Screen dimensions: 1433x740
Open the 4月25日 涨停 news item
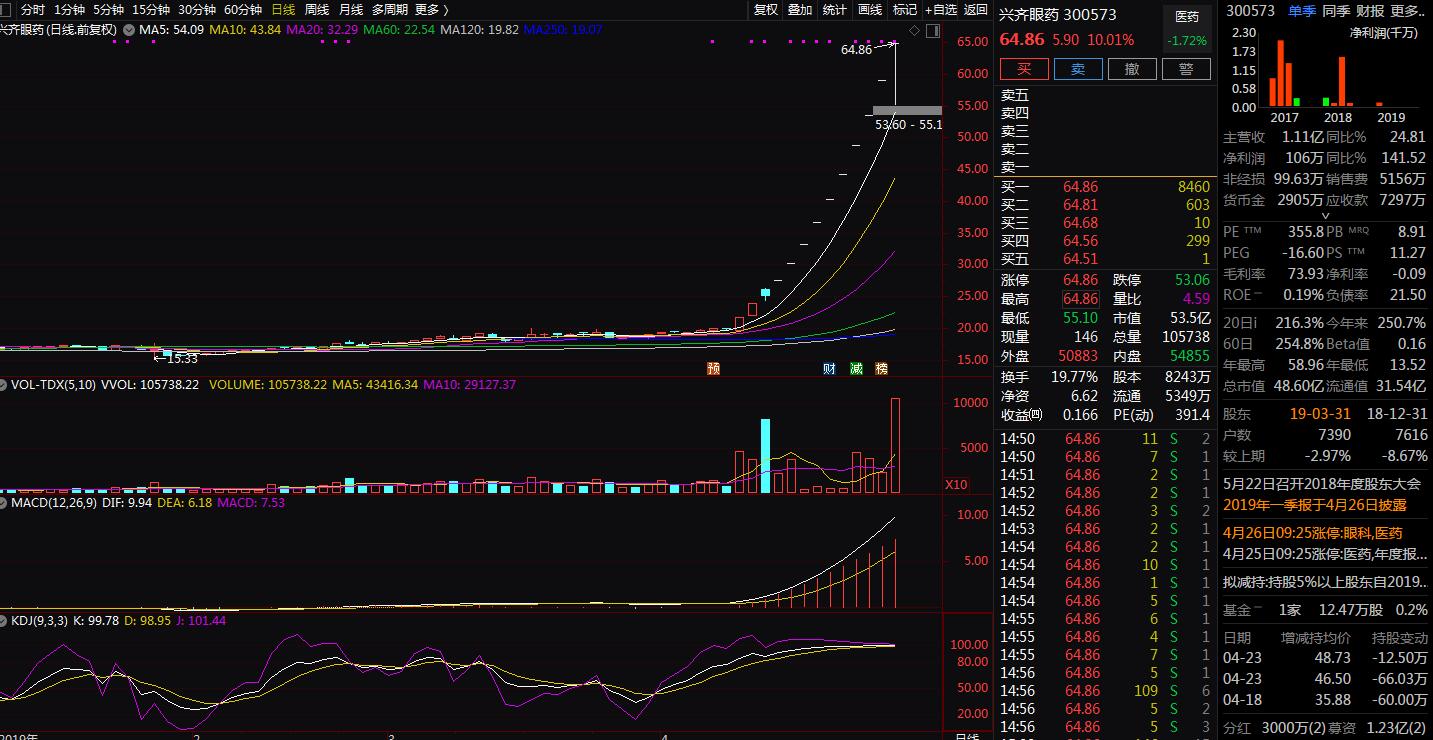[1327, 554]
